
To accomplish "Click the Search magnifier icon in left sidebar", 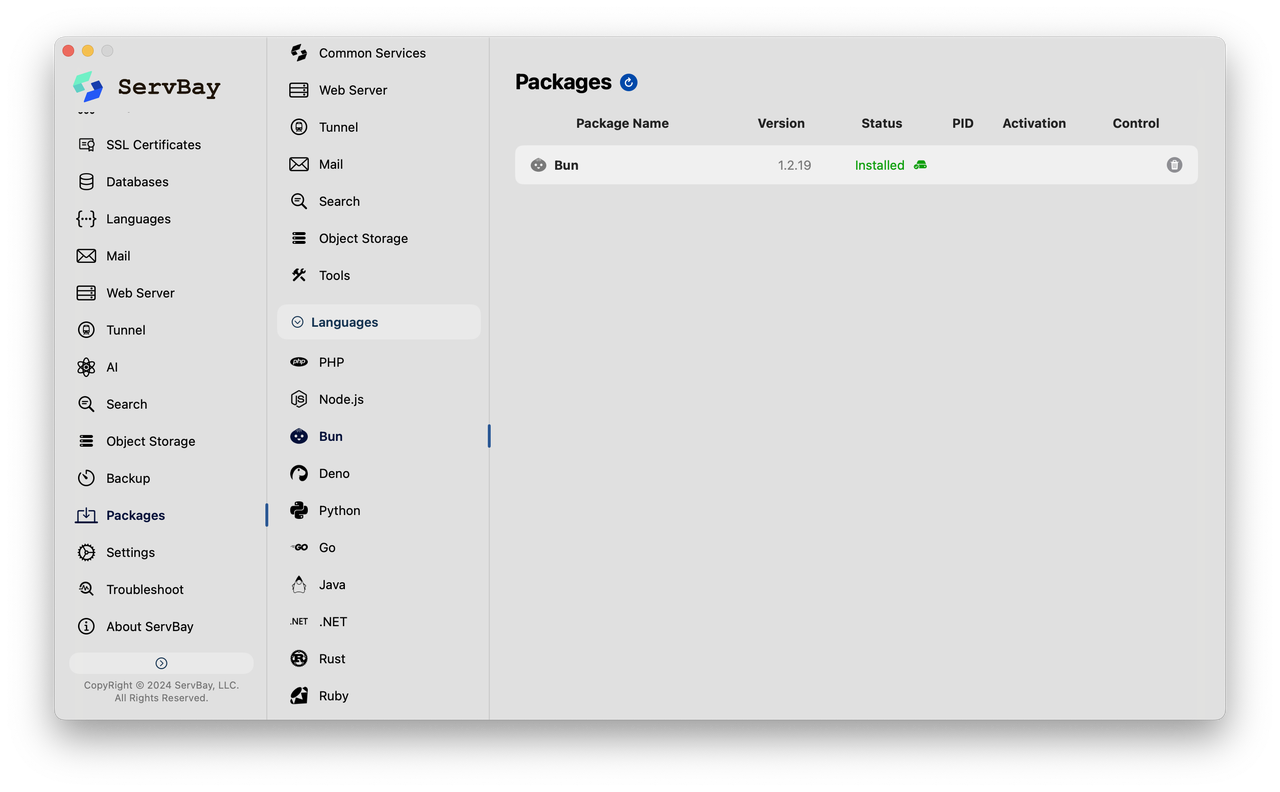I will coord(87,404).
